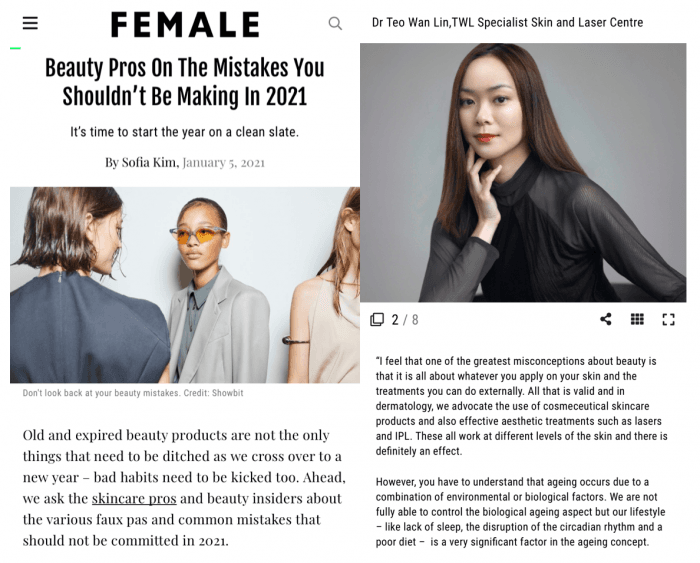Click the paragraph about ageing factors

pyautogui.click(x=520, y=512)
